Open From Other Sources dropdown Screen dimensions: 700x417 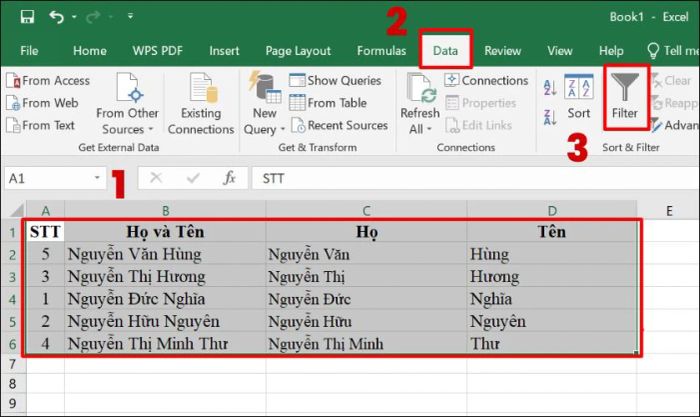(127, 104)
